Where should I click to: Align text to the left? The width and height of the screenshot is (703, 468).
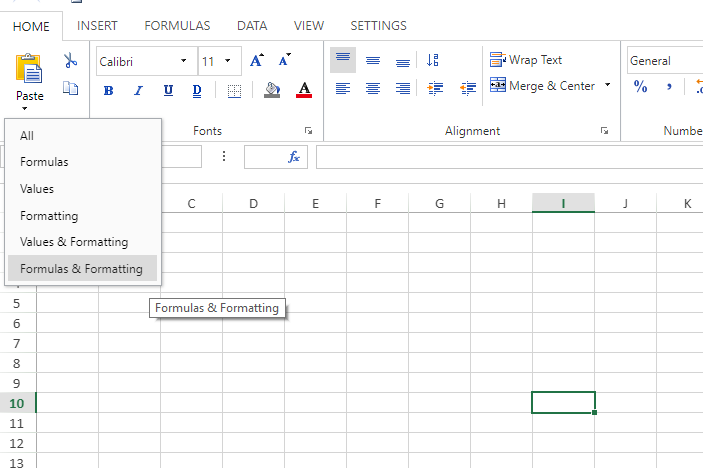[x=343, y=88]
